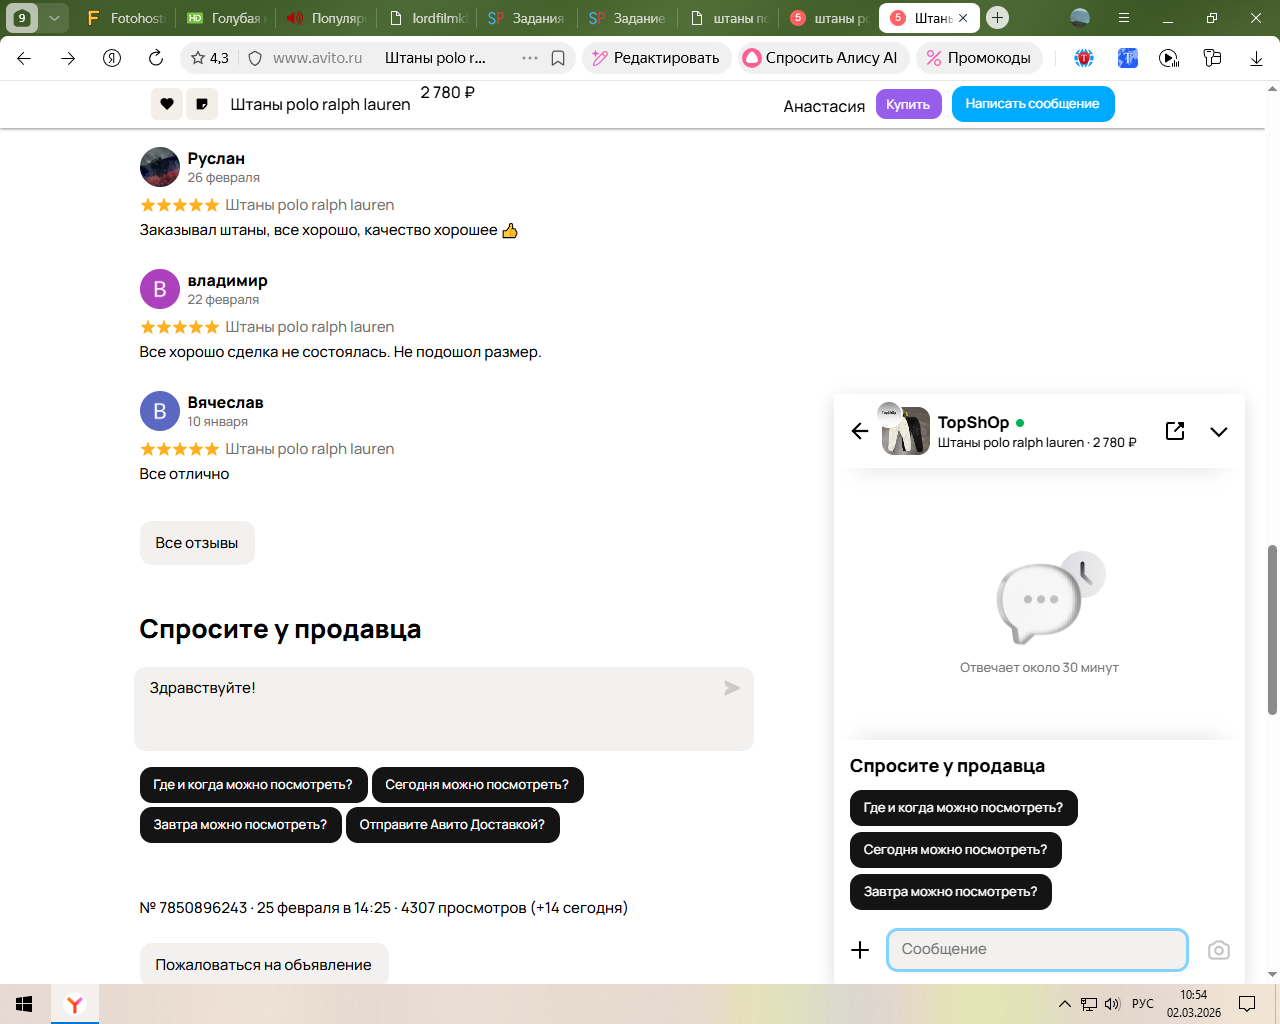Screen dimensions: 1280x1024
Task: Open the red globe extension icon
Action: click(1084, 58)
